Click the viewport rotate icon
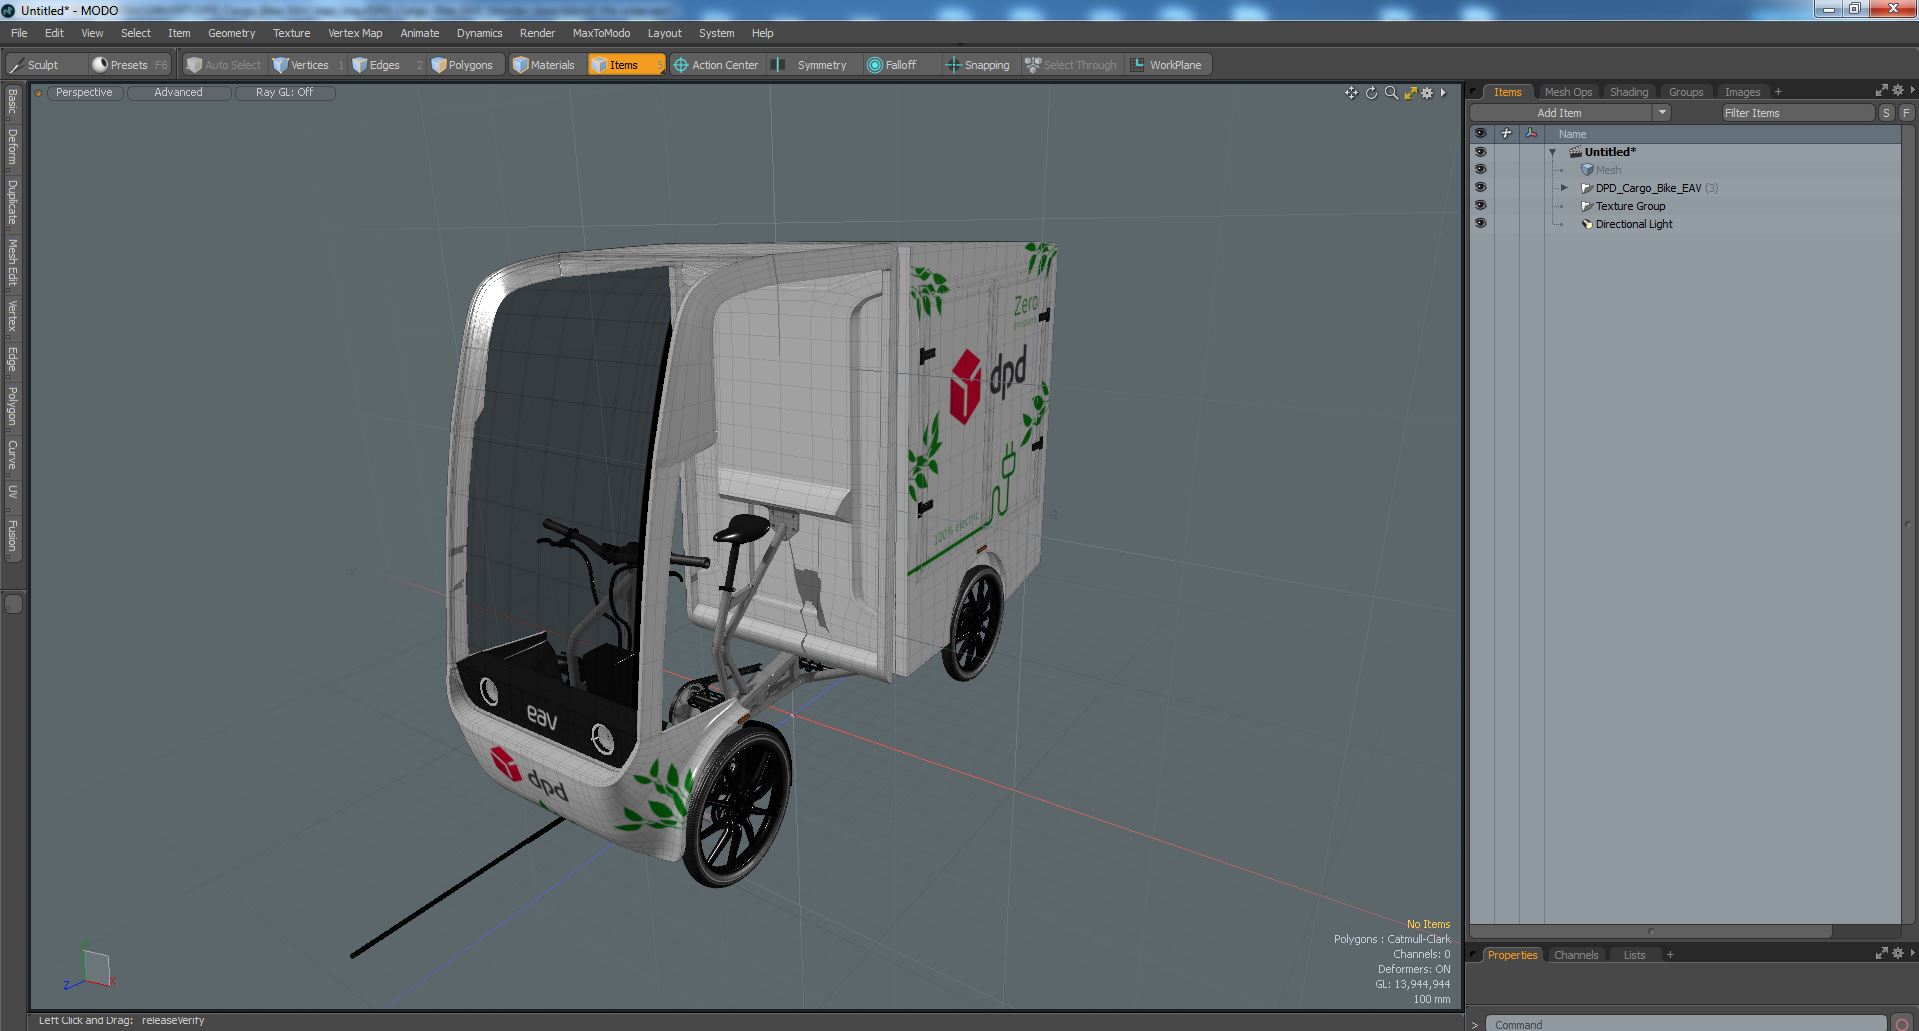 pyautogui.click(x=1371, y=93)
